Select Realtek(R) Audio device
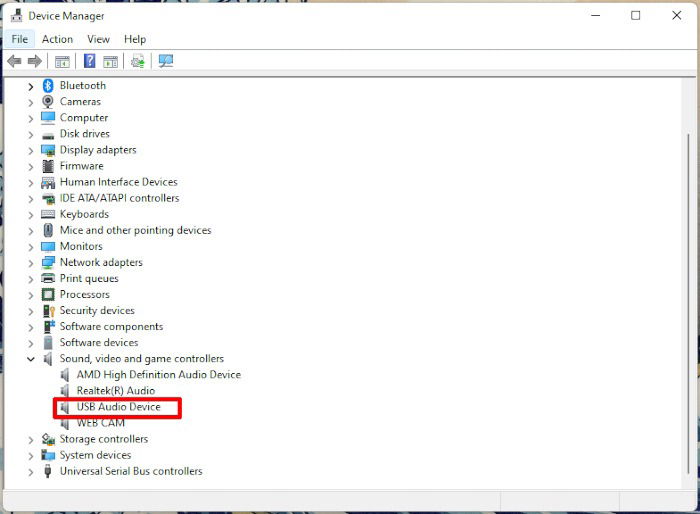The image size is (700, 514). [x=116, y=391]
